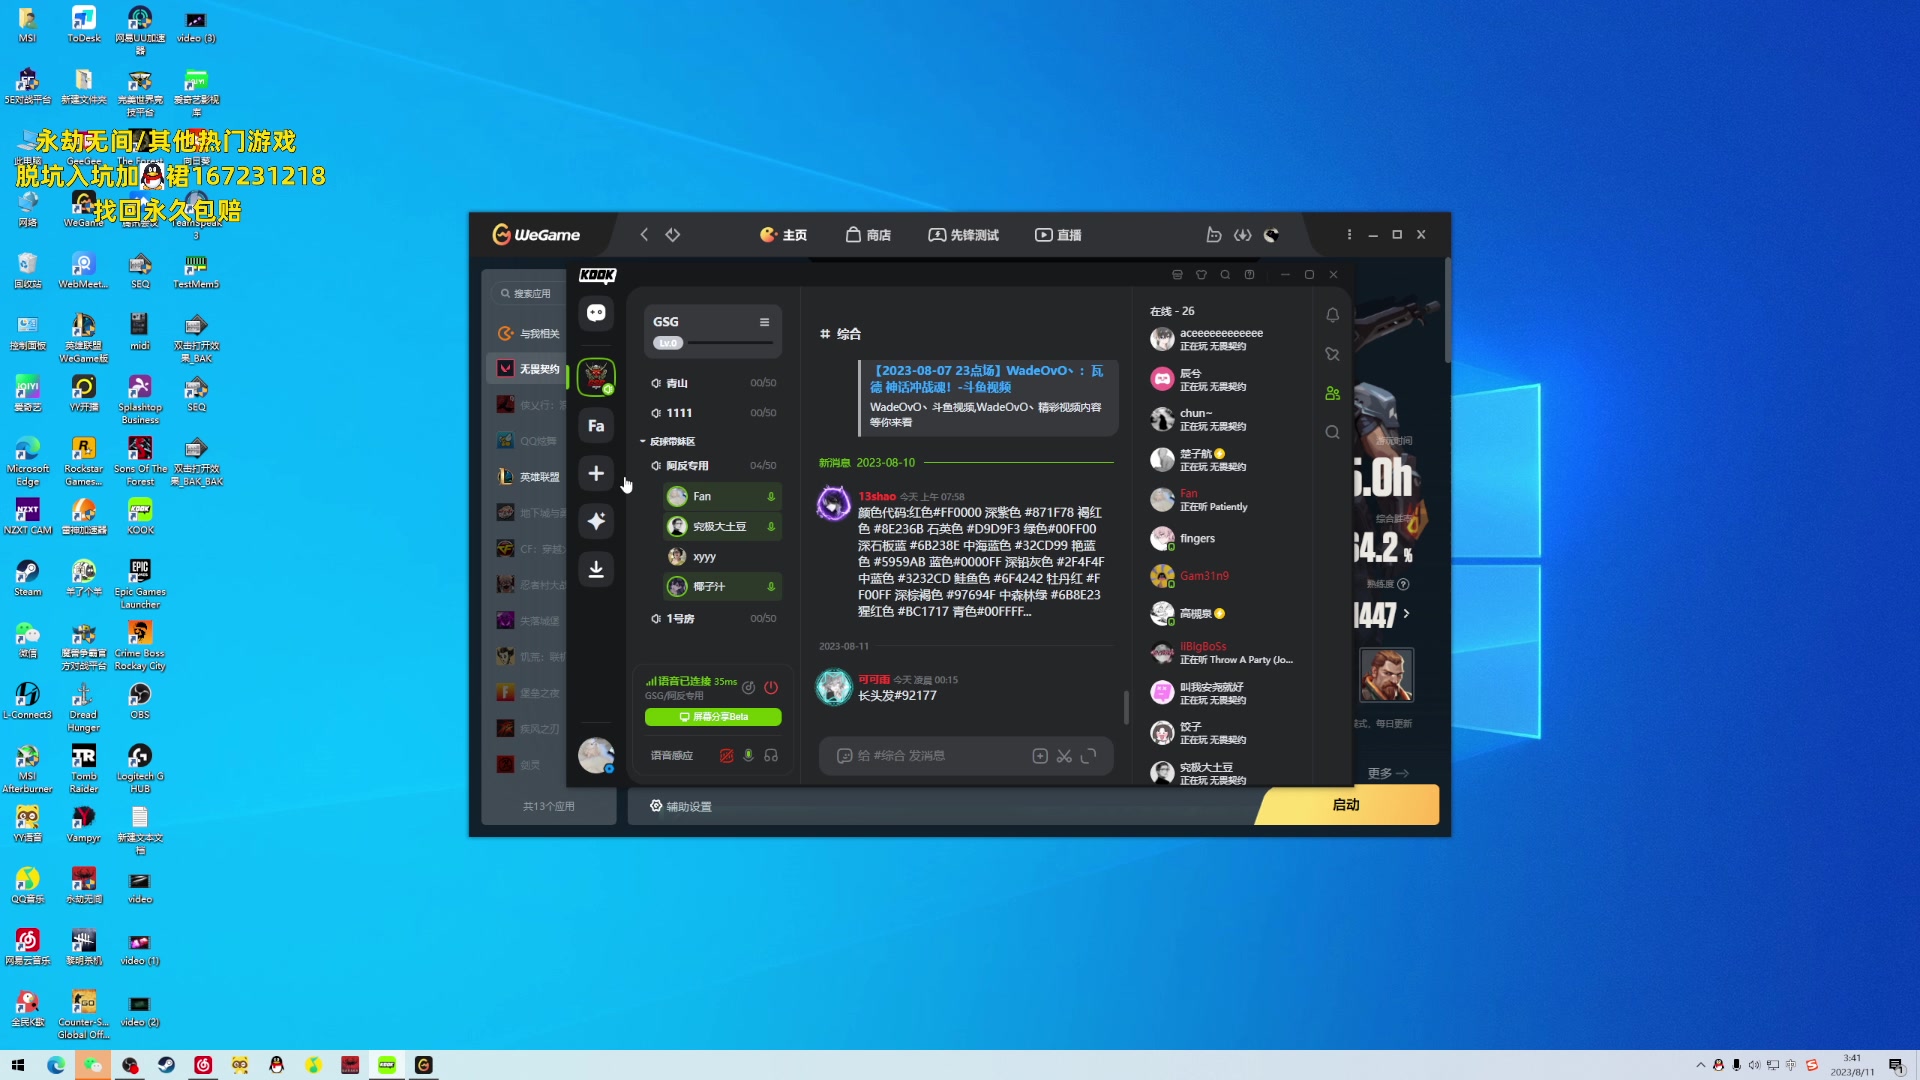Click the 综合 message input field

coord(940,756)
